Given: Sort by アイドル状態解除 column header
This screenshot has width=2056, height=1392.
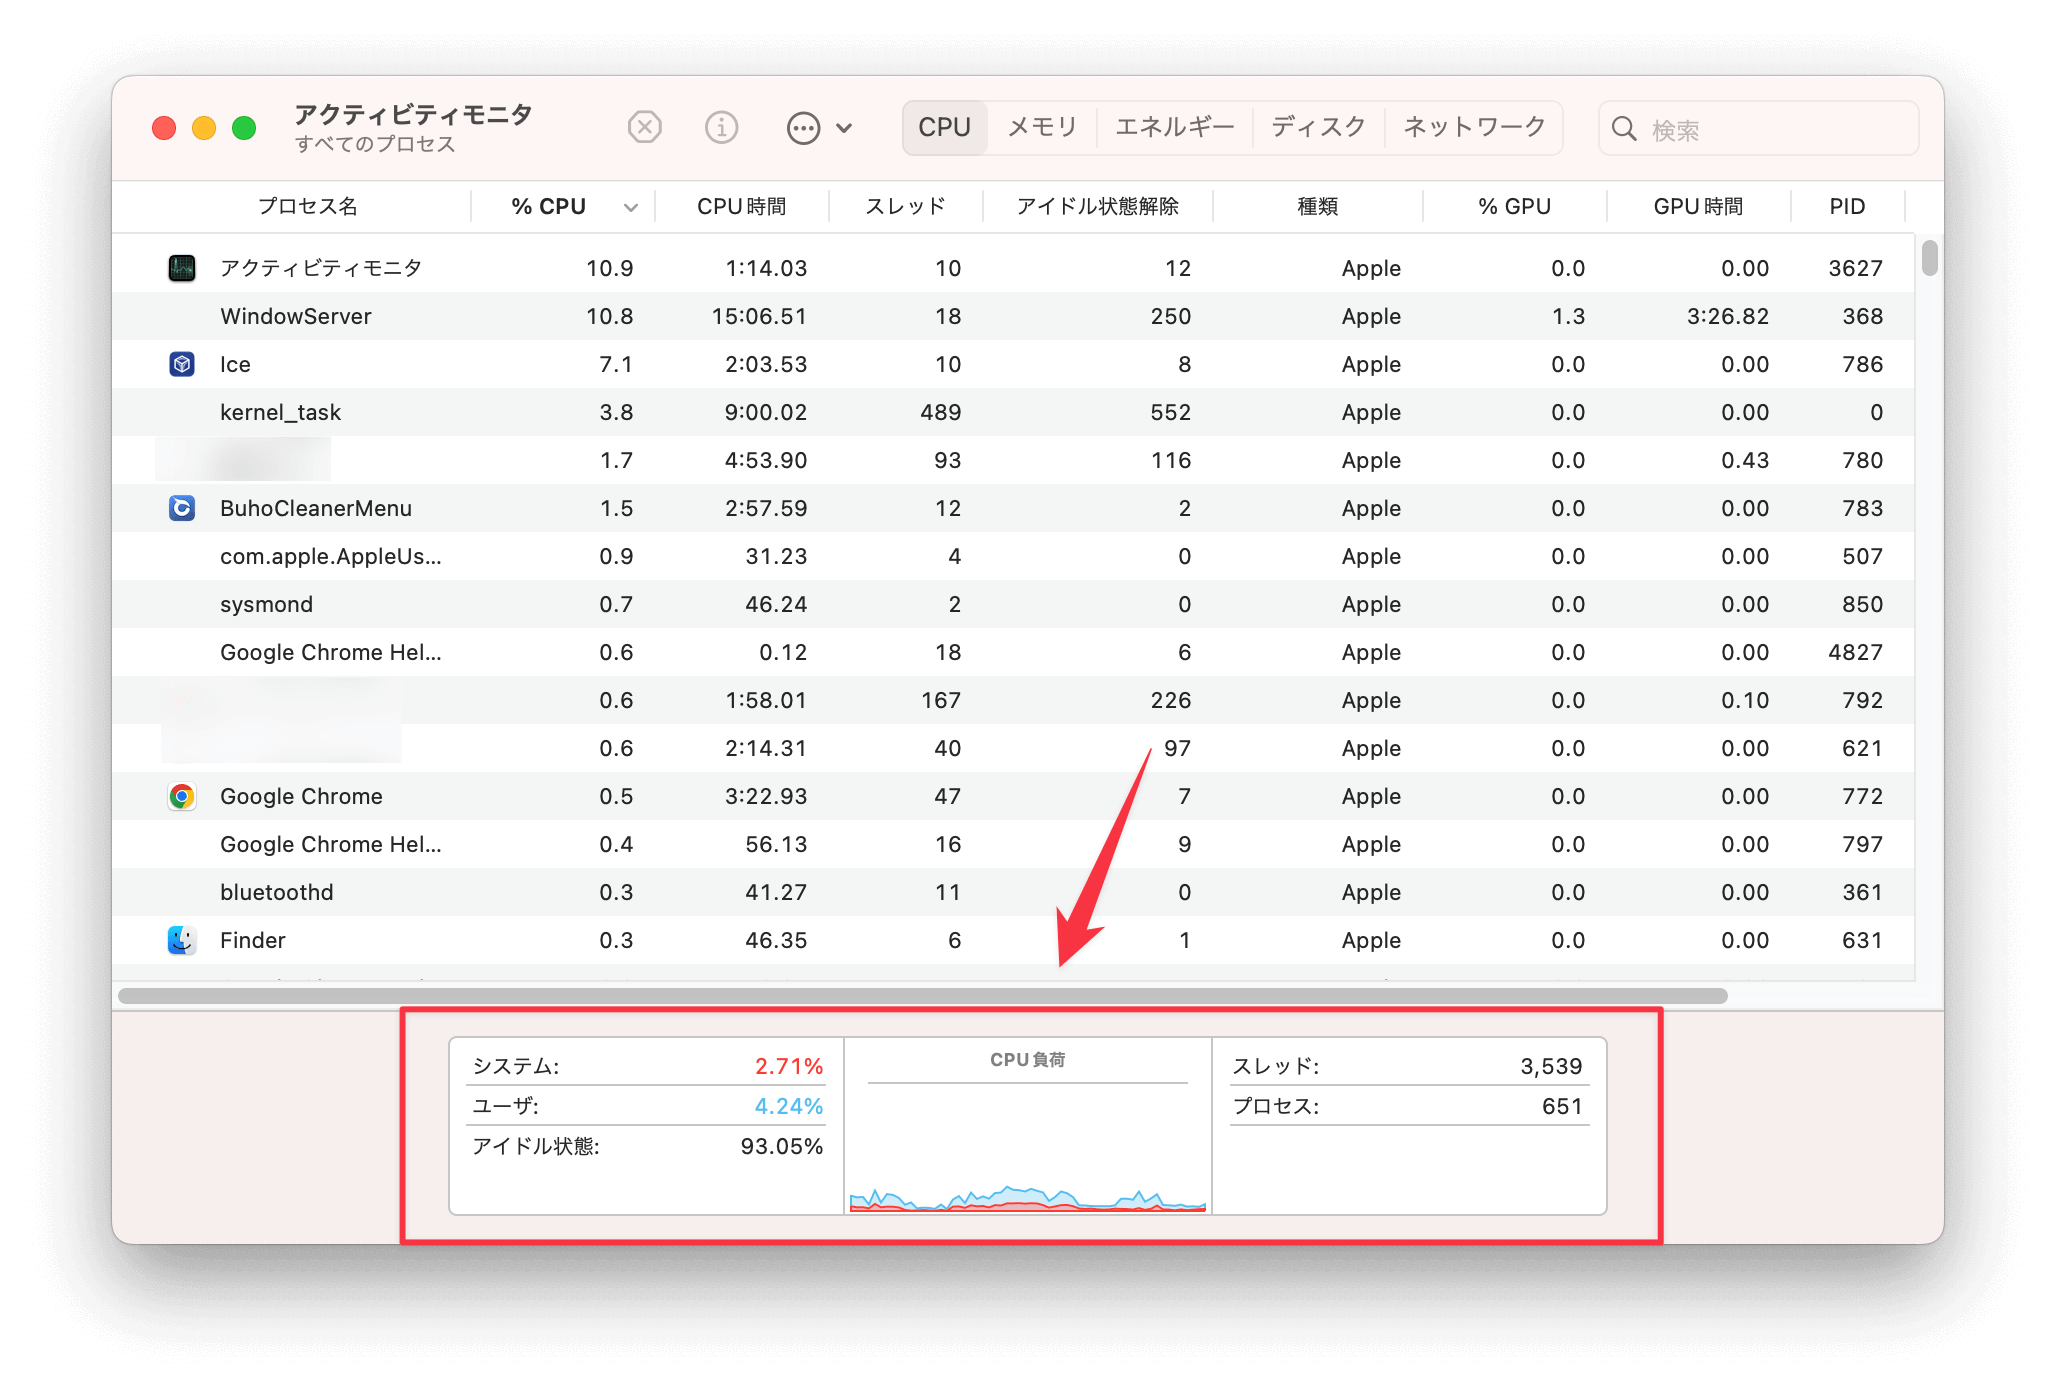Looking at the screenshot, I should point(1098,206).
